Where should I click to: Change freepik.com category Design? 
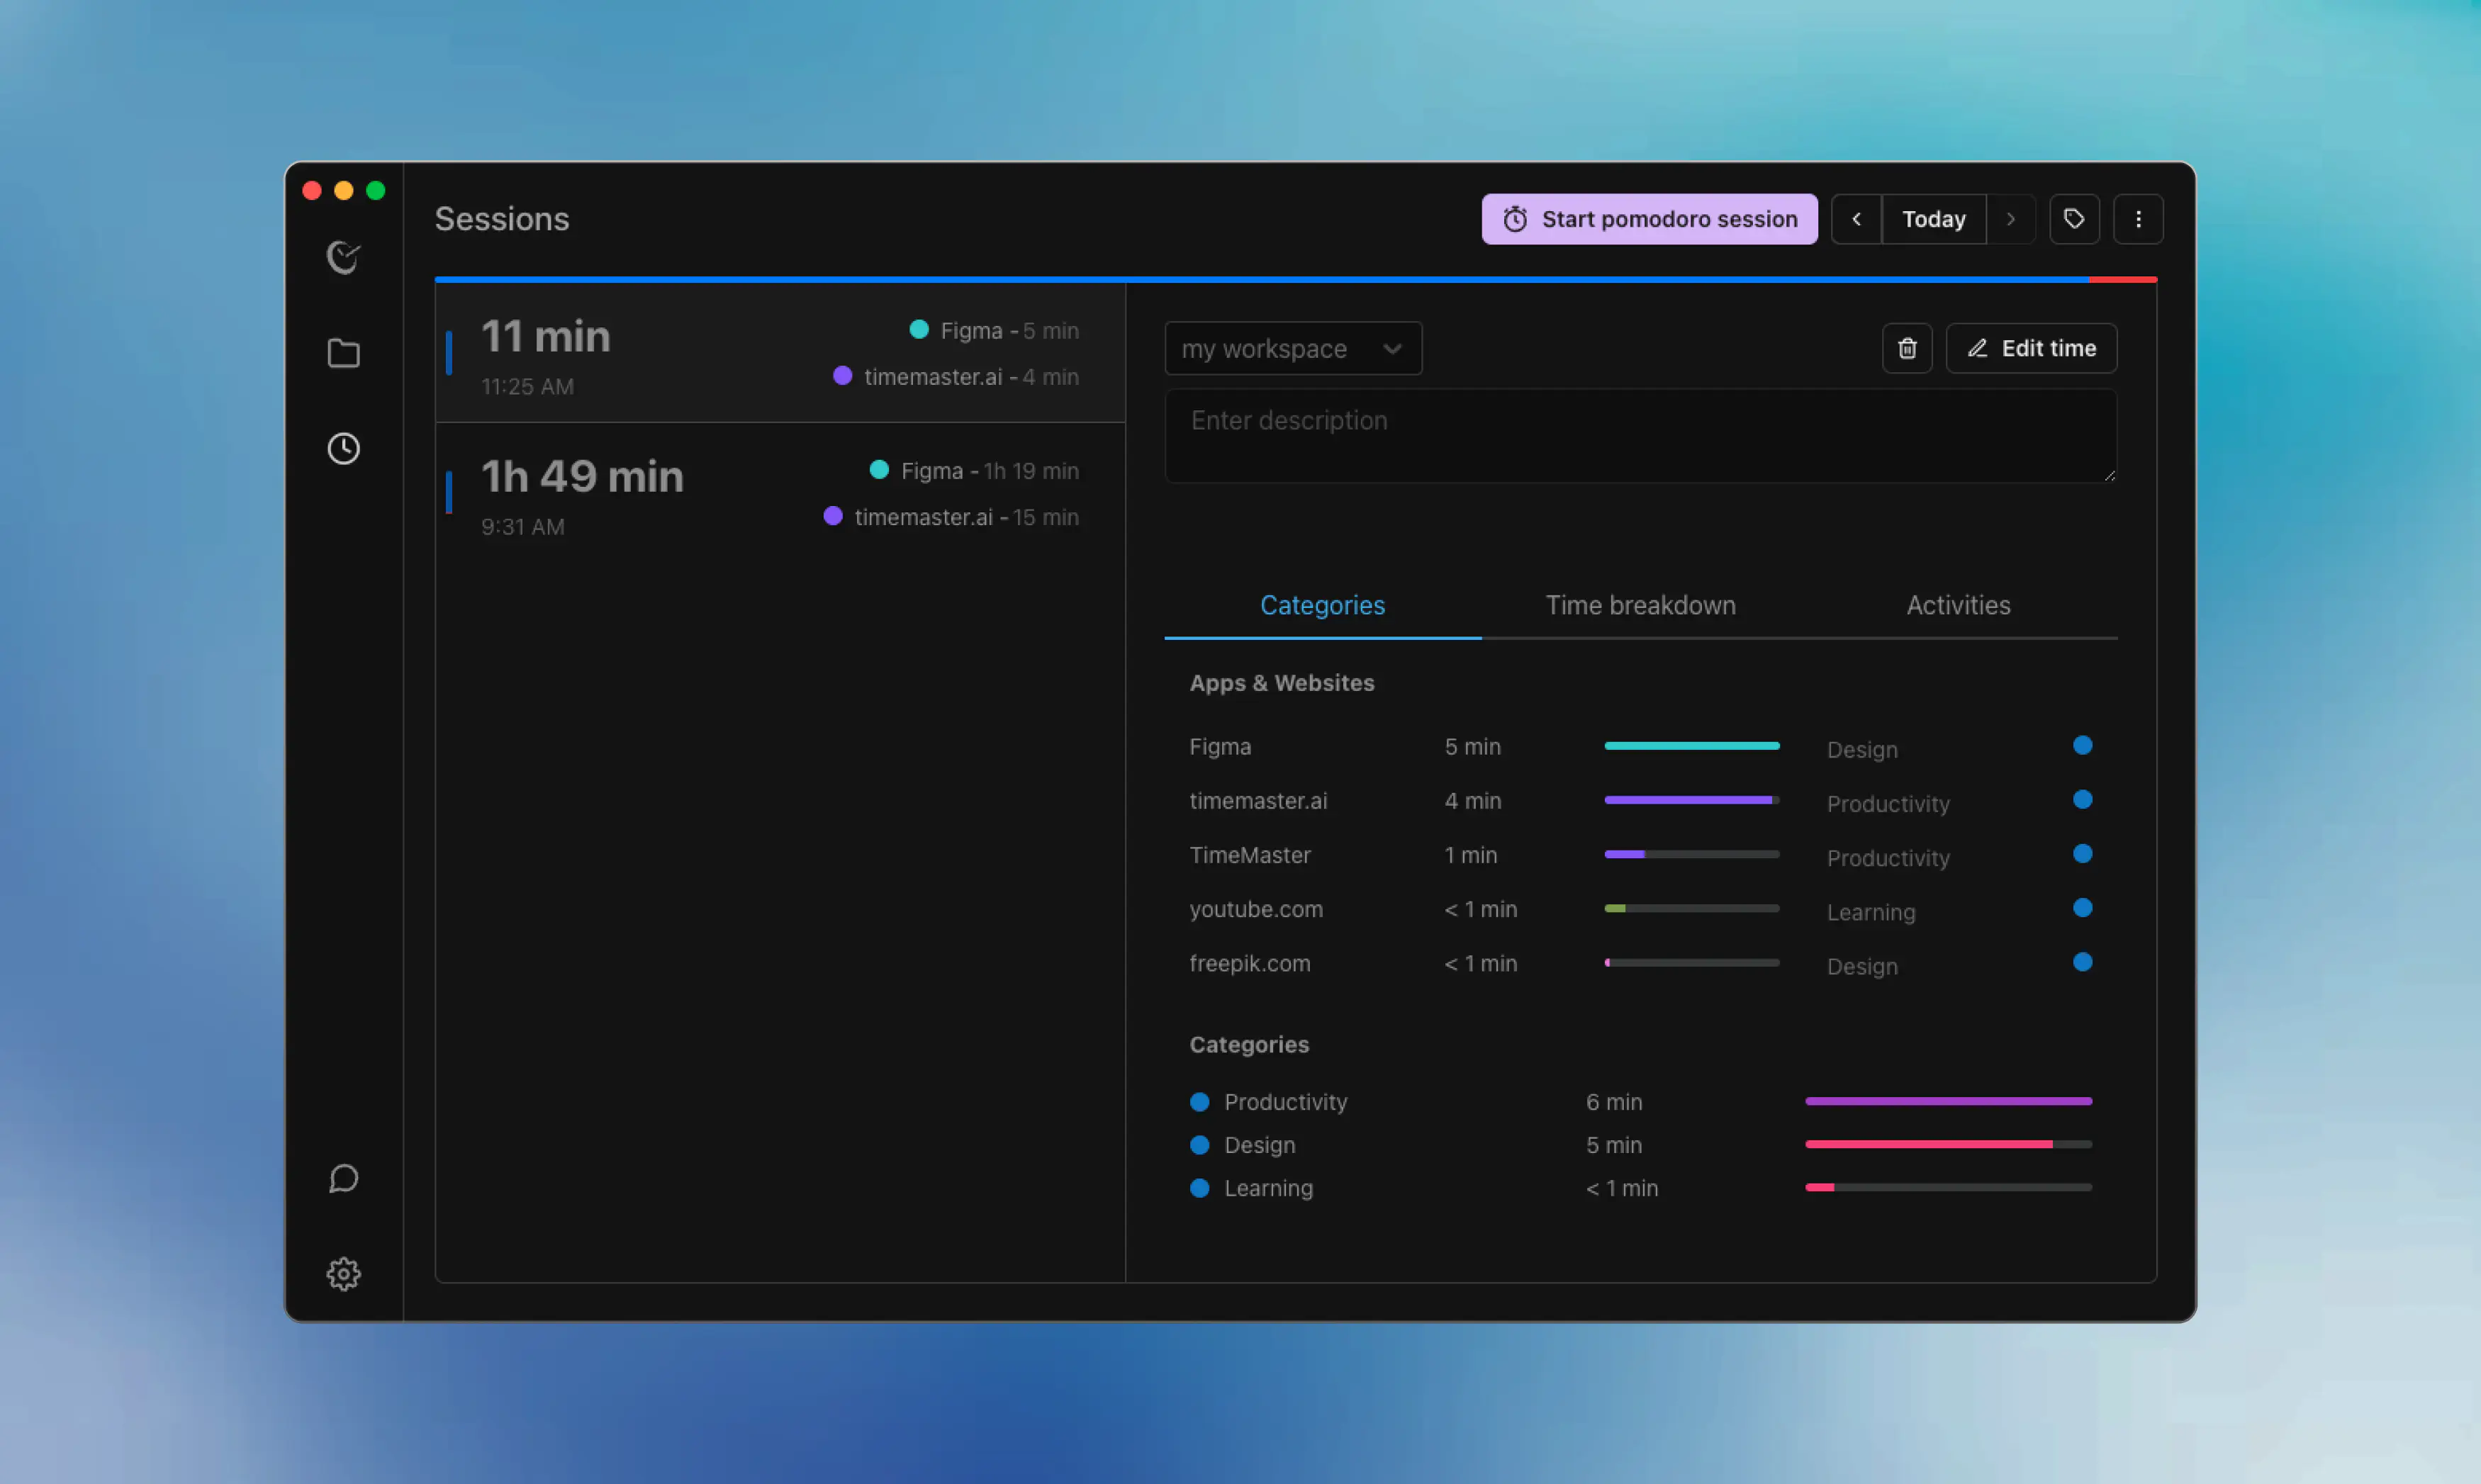click(1862, 966)
